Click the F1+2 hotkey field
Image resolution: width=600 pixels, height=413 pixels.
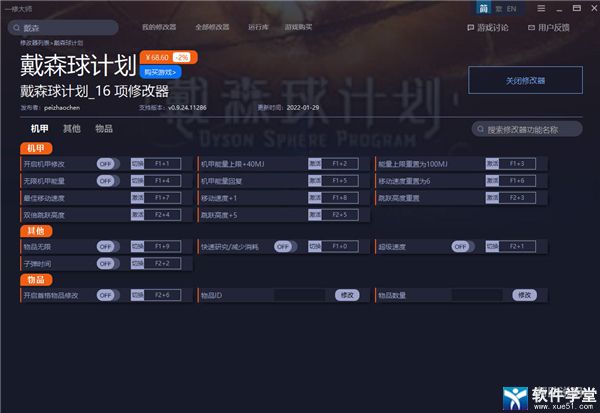tap(340, 164)
